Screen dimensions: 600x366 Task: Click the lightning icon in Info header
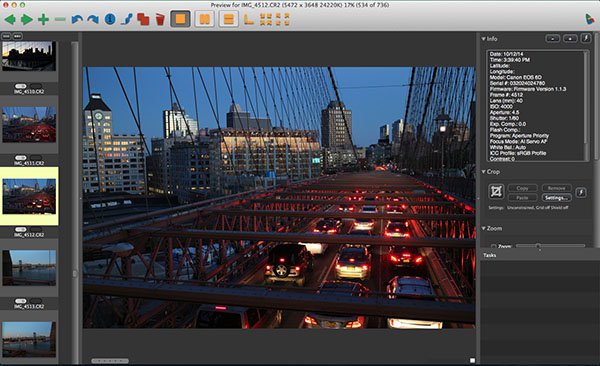(585, 38)
